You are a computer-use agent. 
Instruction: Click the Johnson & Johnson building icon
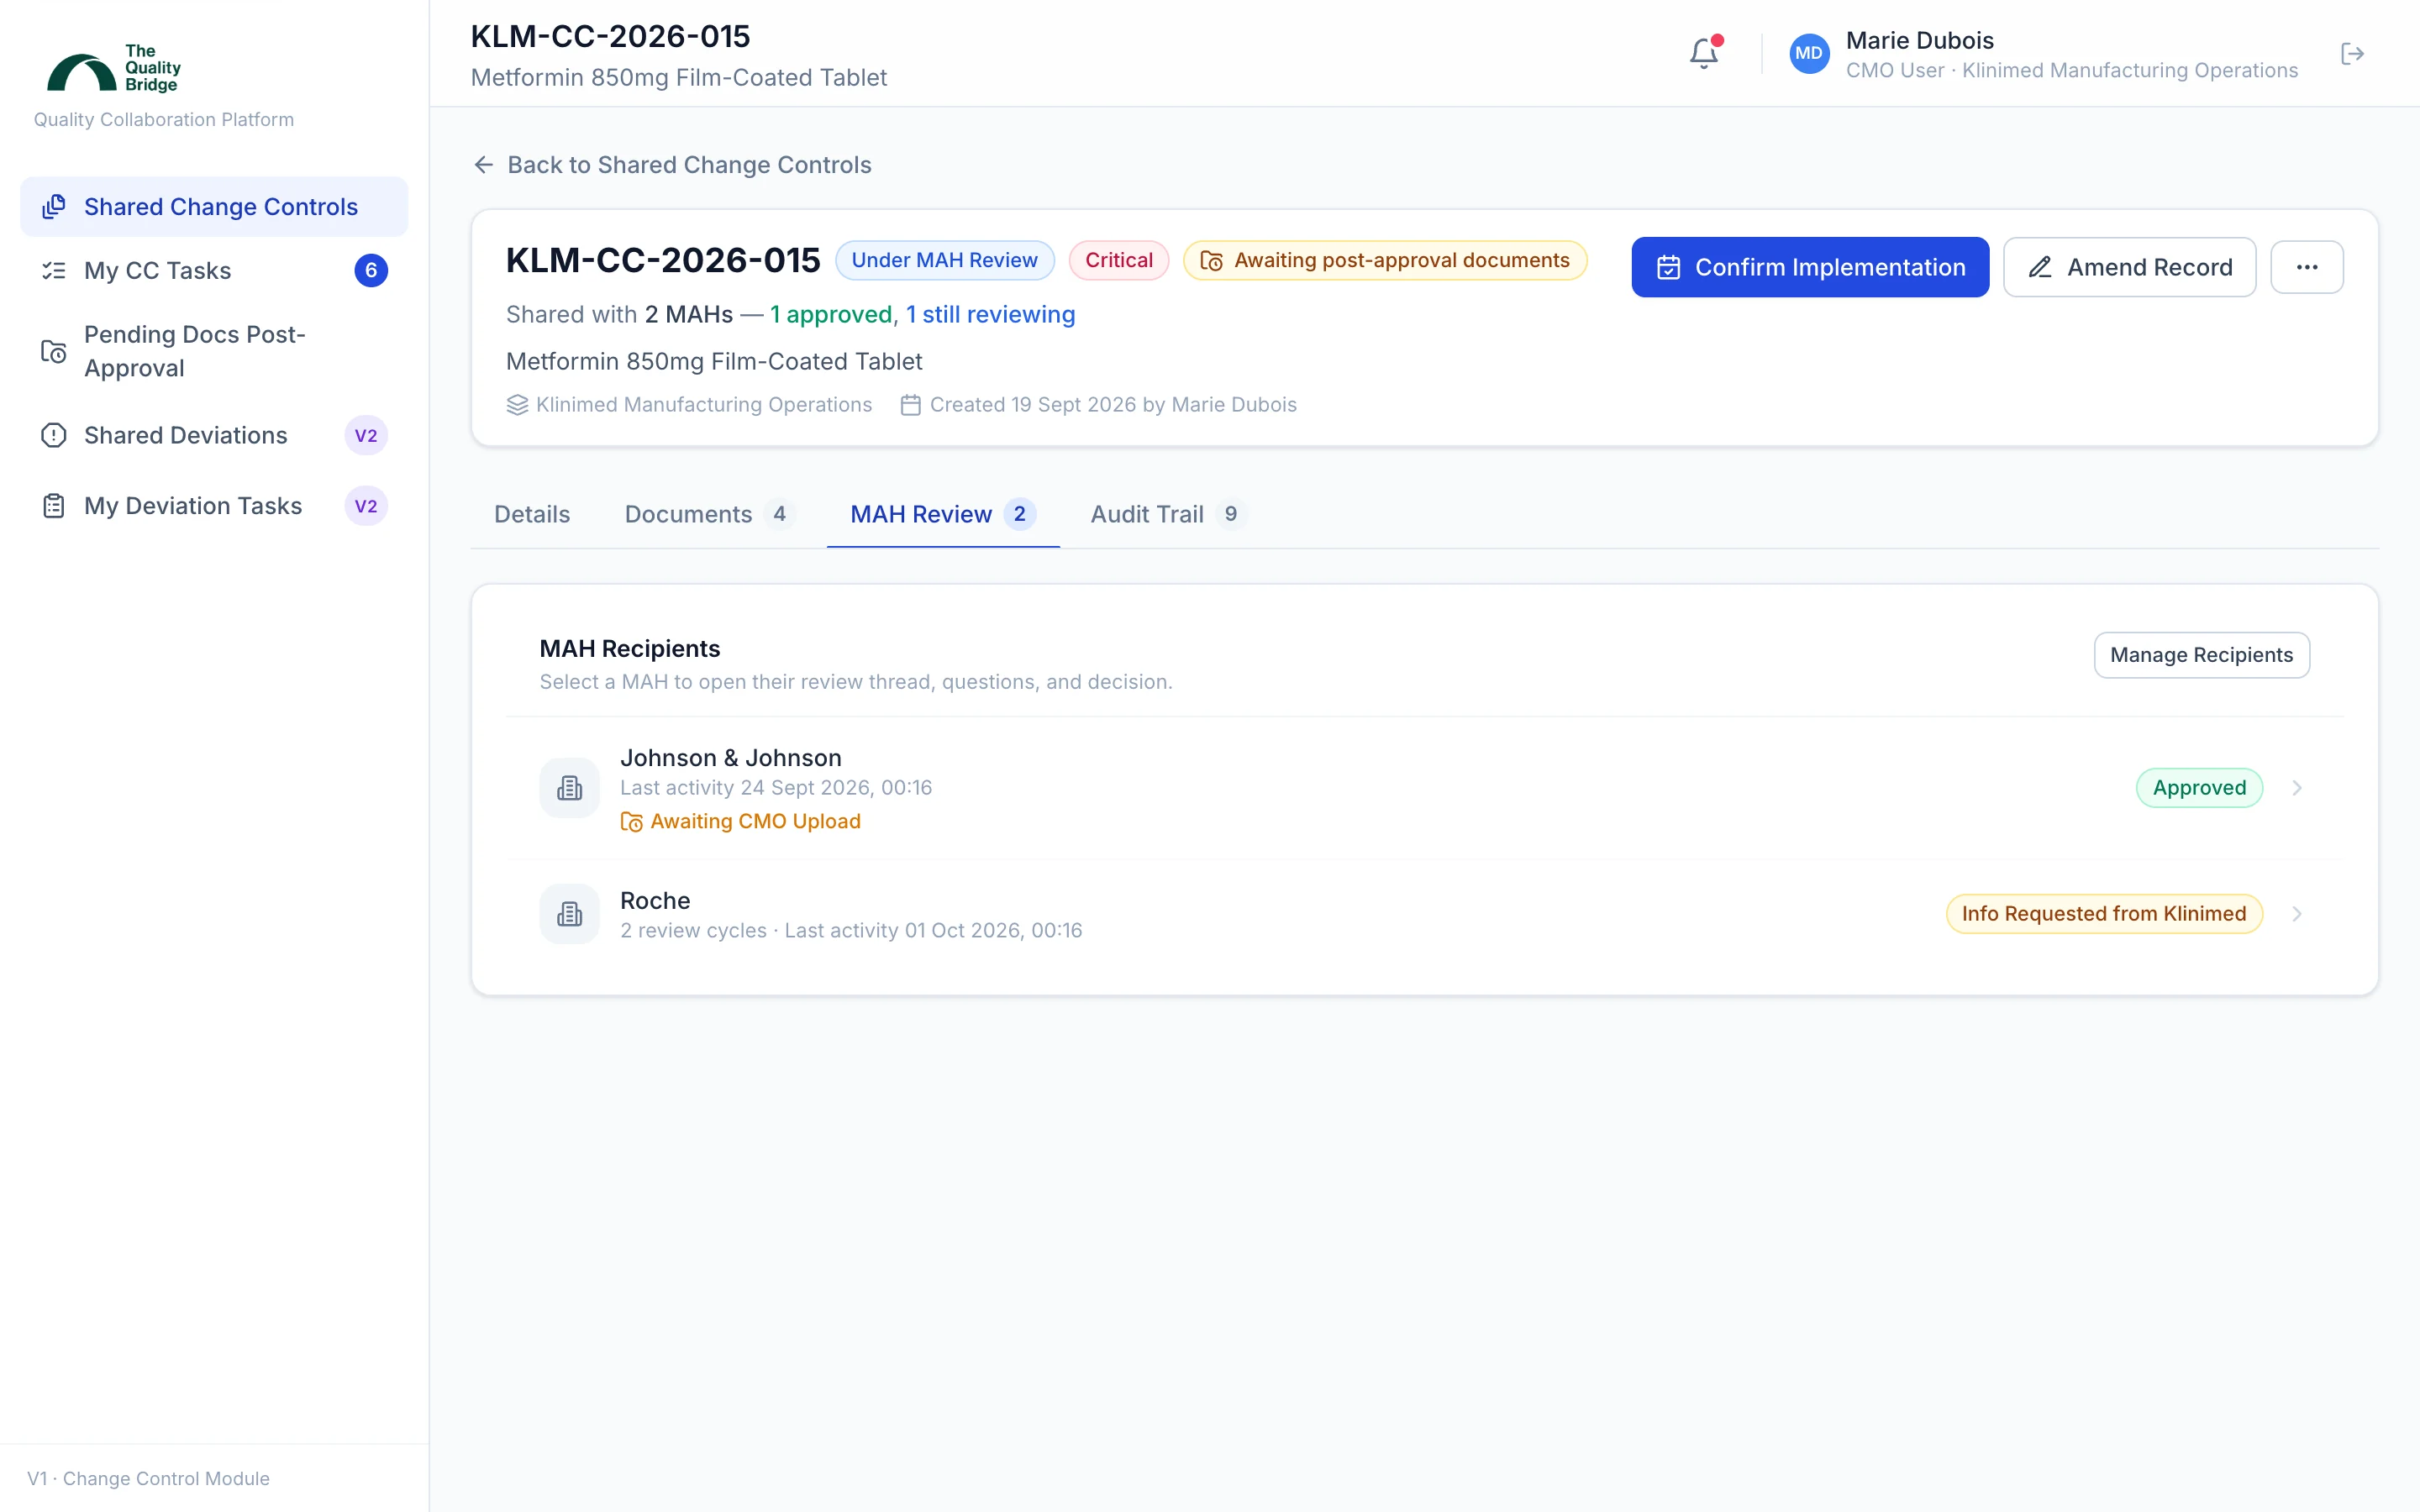tap(569, 788)
